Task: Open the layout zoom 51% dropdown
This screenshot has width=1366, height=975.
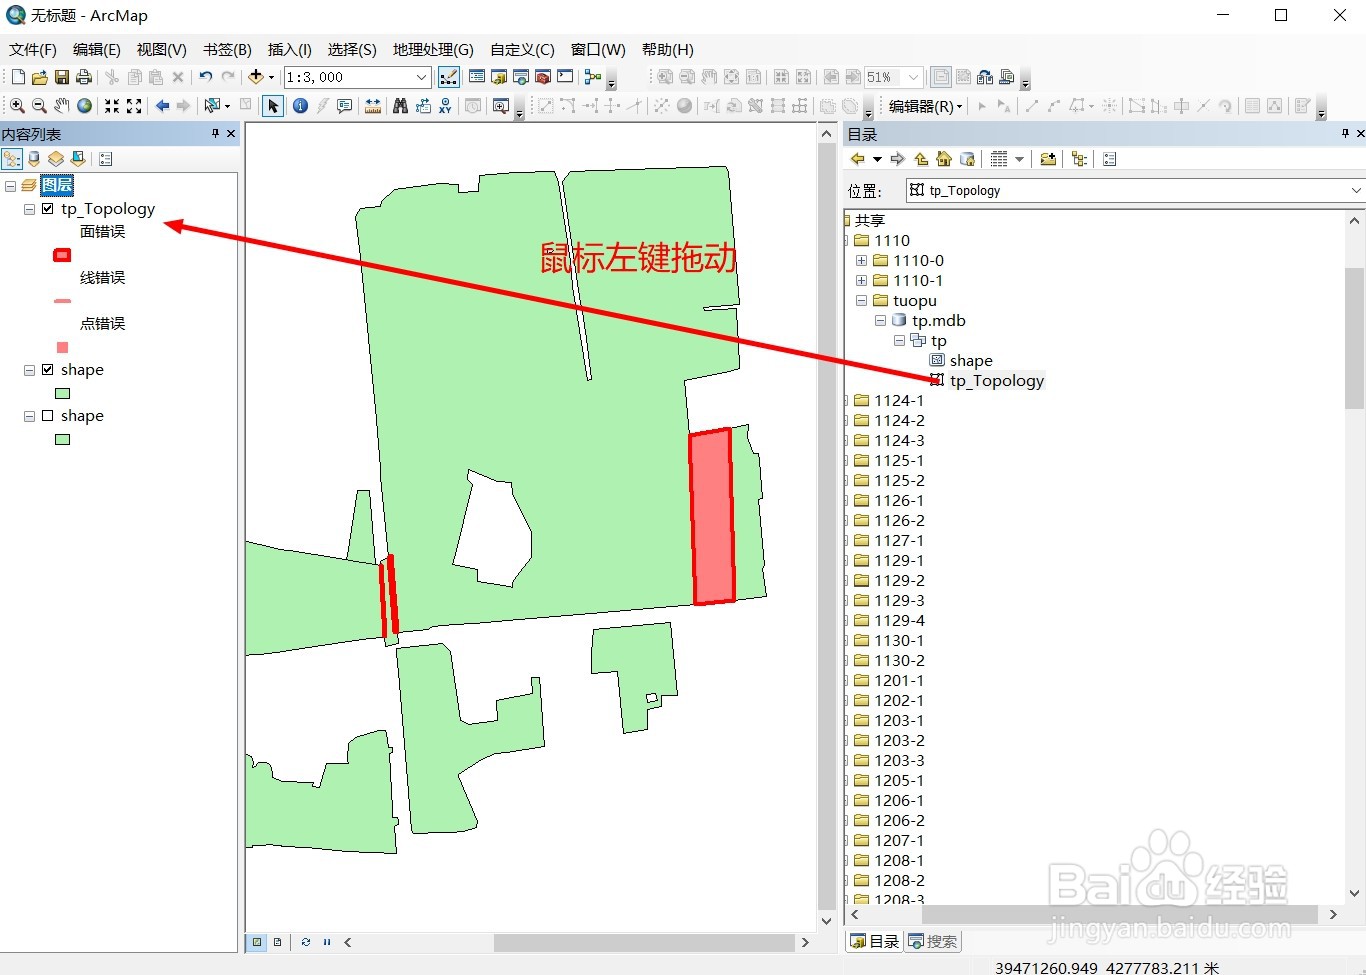Action: point(914,77)
